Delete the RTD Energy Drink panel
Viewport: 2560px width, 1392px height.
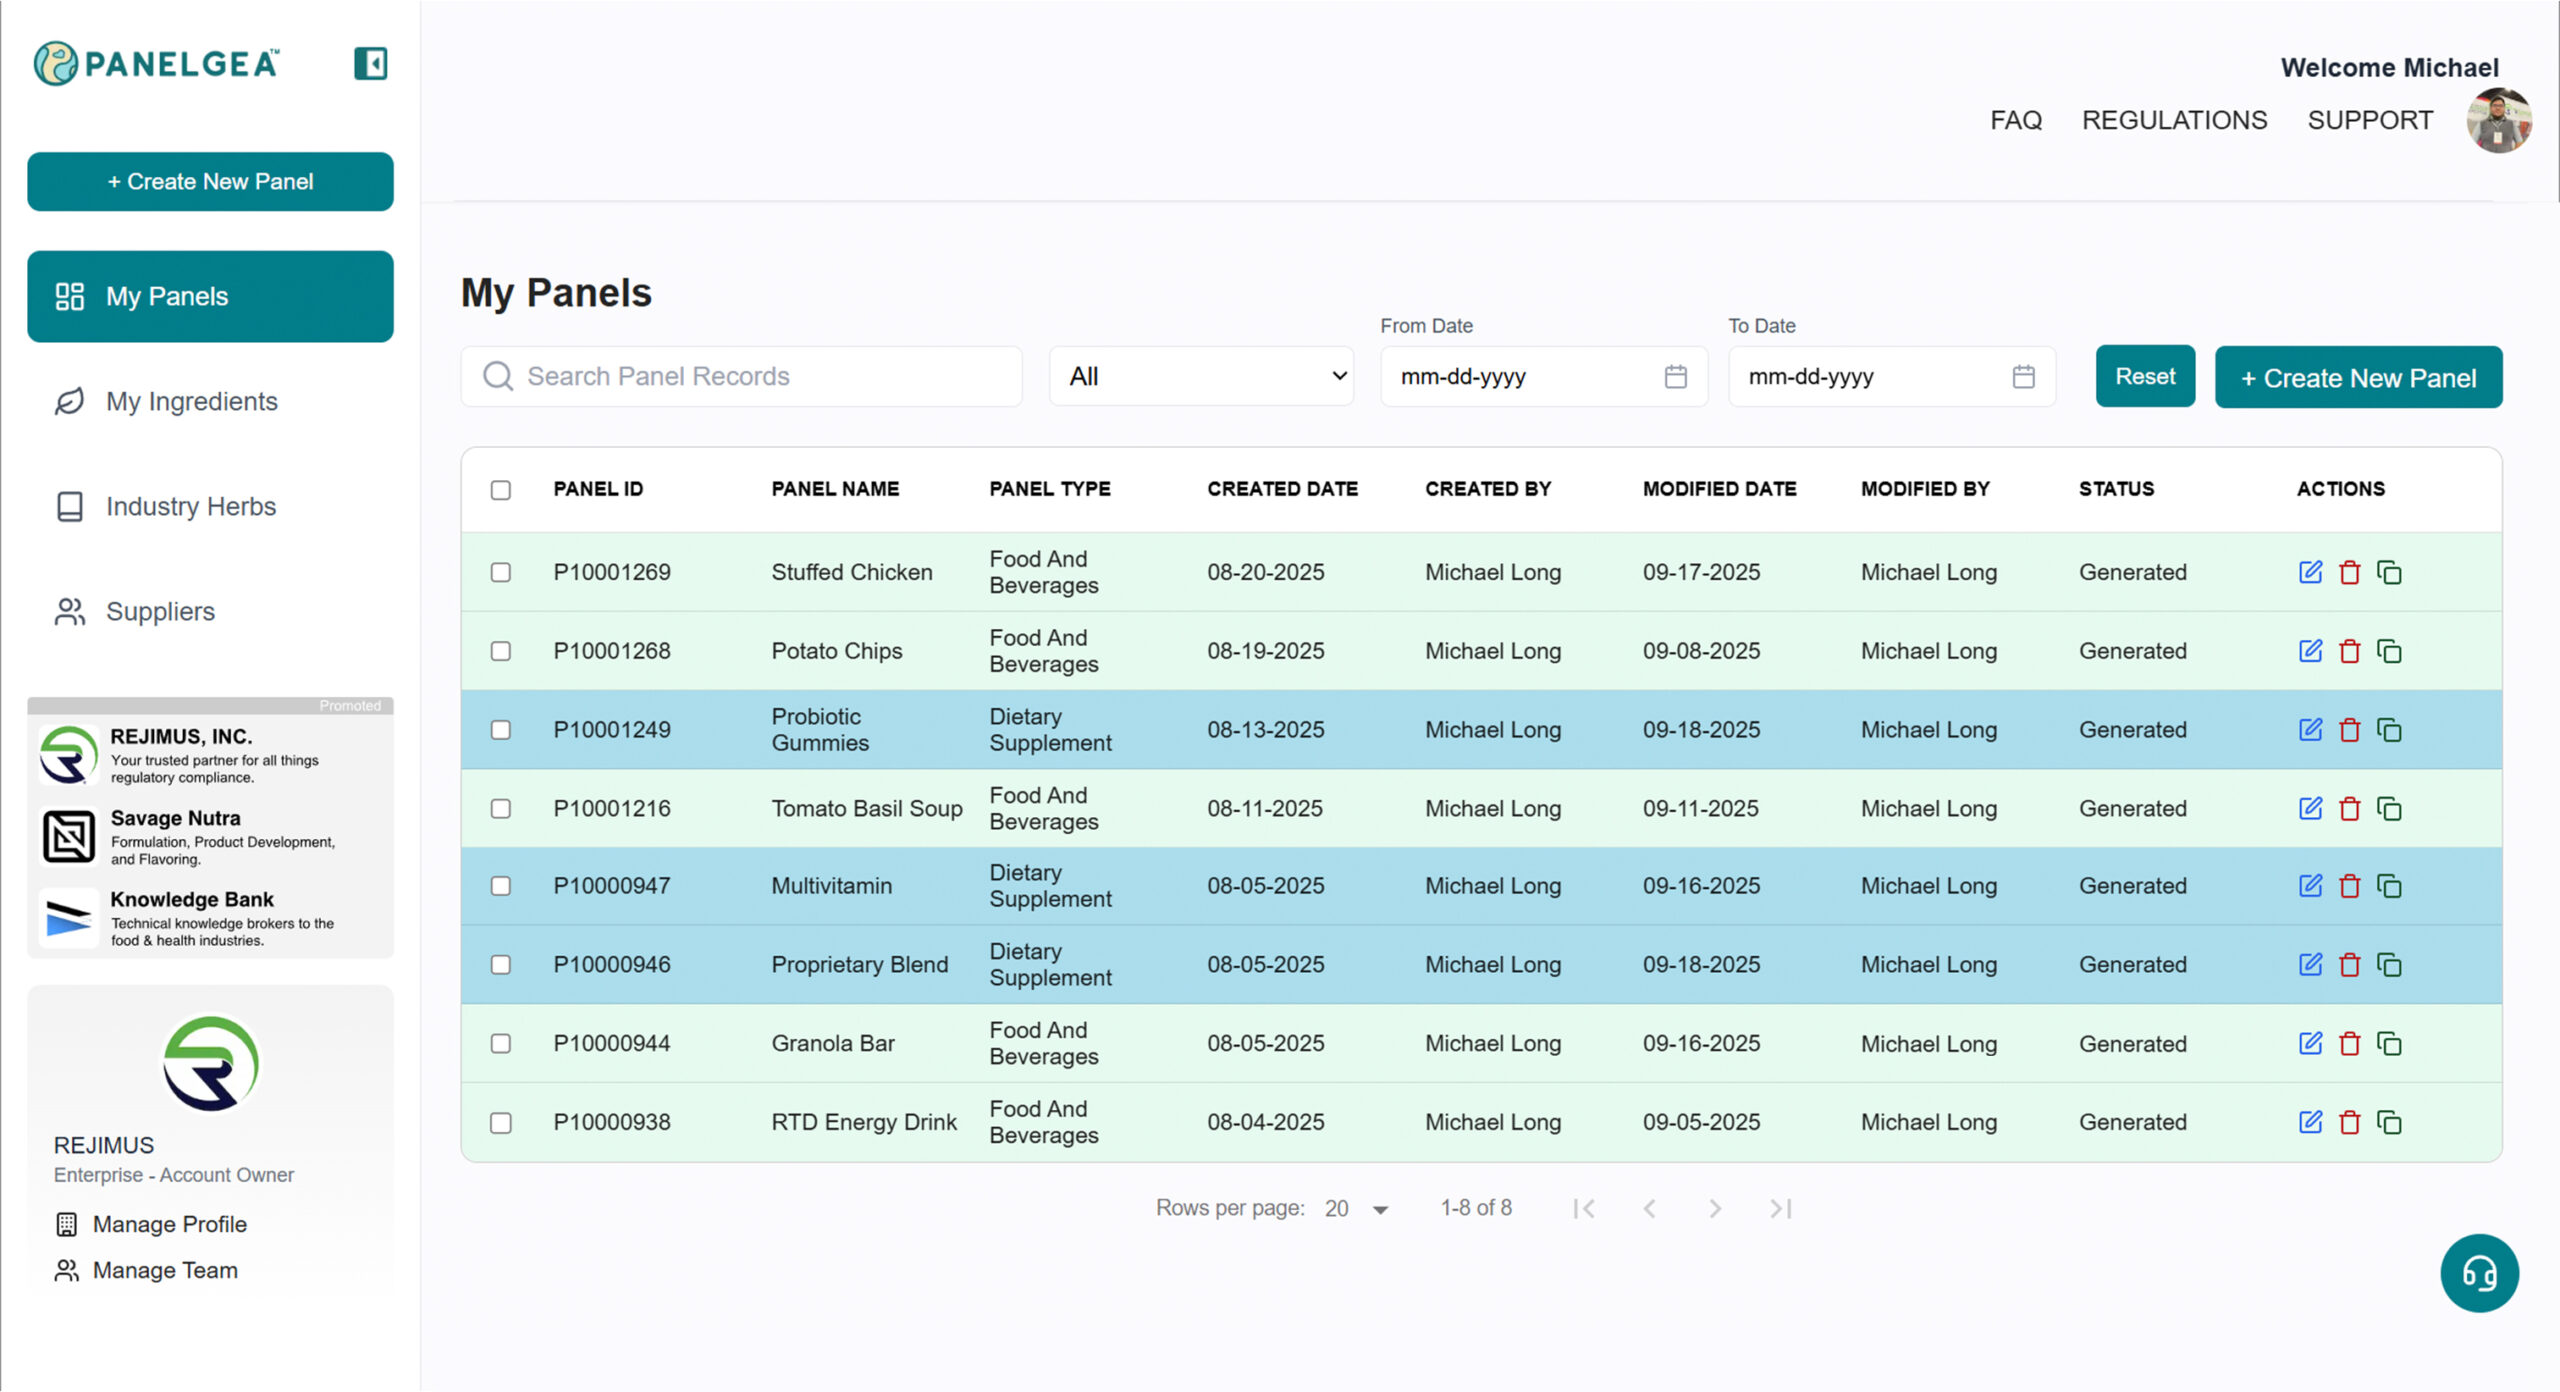[x=2349, y=1122]
